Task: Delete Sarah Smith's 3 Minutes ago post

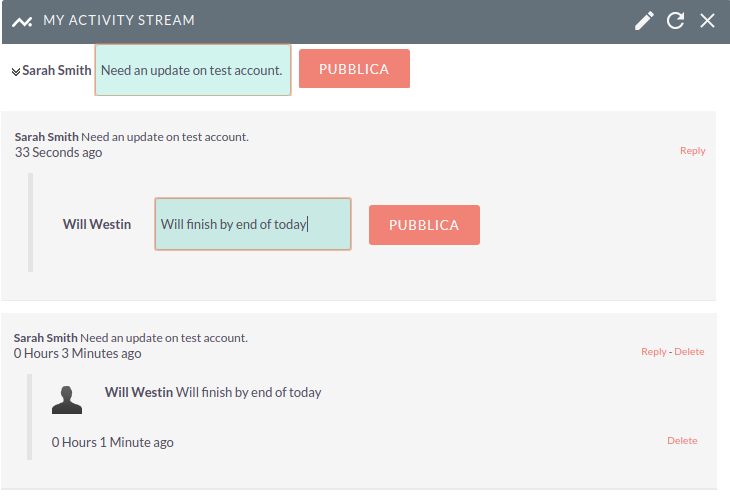Action: coord(689,352)
